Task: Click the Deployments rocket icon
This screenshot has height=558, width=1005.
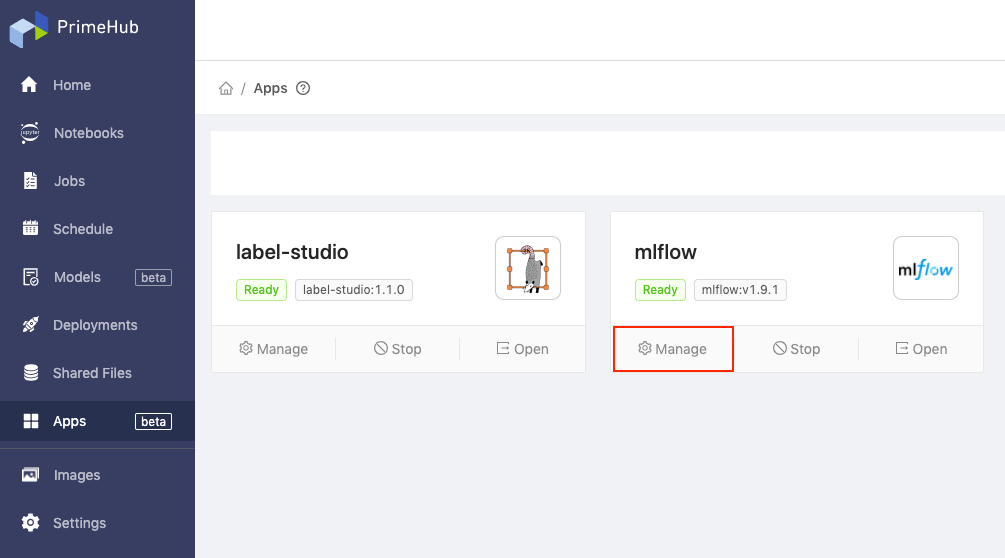Action: coord(30,325)
